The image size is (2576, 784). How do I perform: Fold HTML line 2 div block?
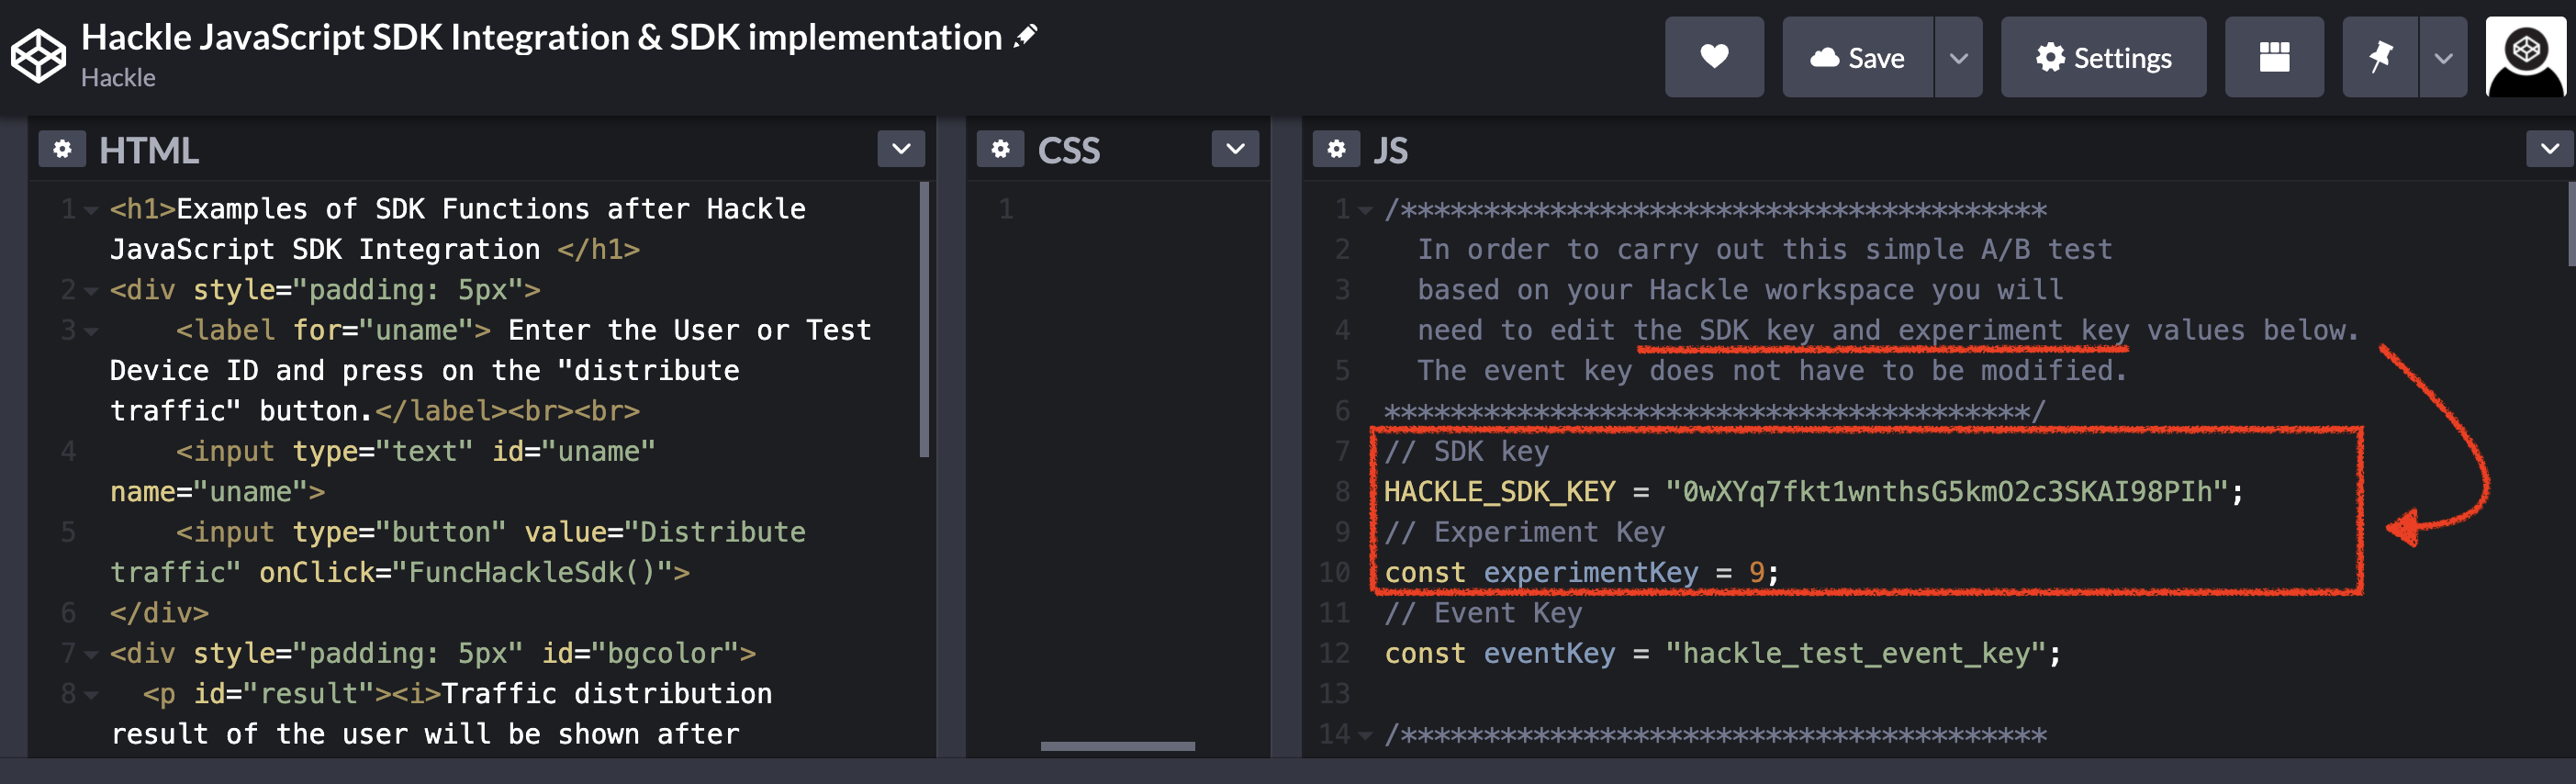tap(91, 291)
